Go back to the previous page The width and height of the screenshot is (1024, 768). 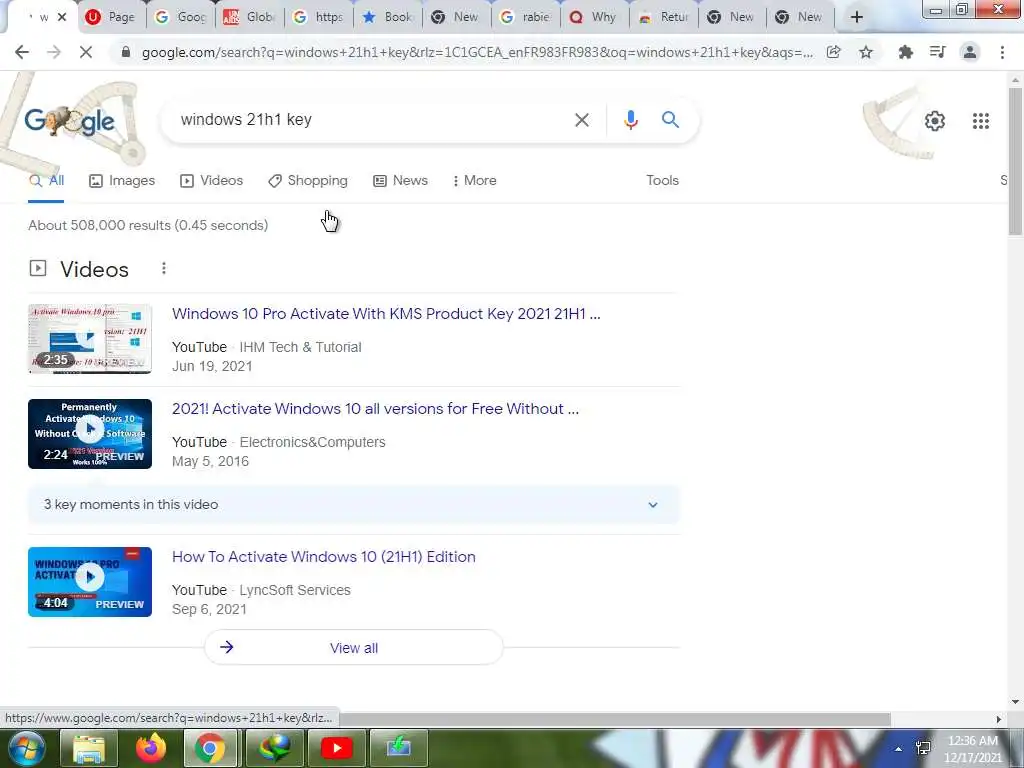point(22,52)
